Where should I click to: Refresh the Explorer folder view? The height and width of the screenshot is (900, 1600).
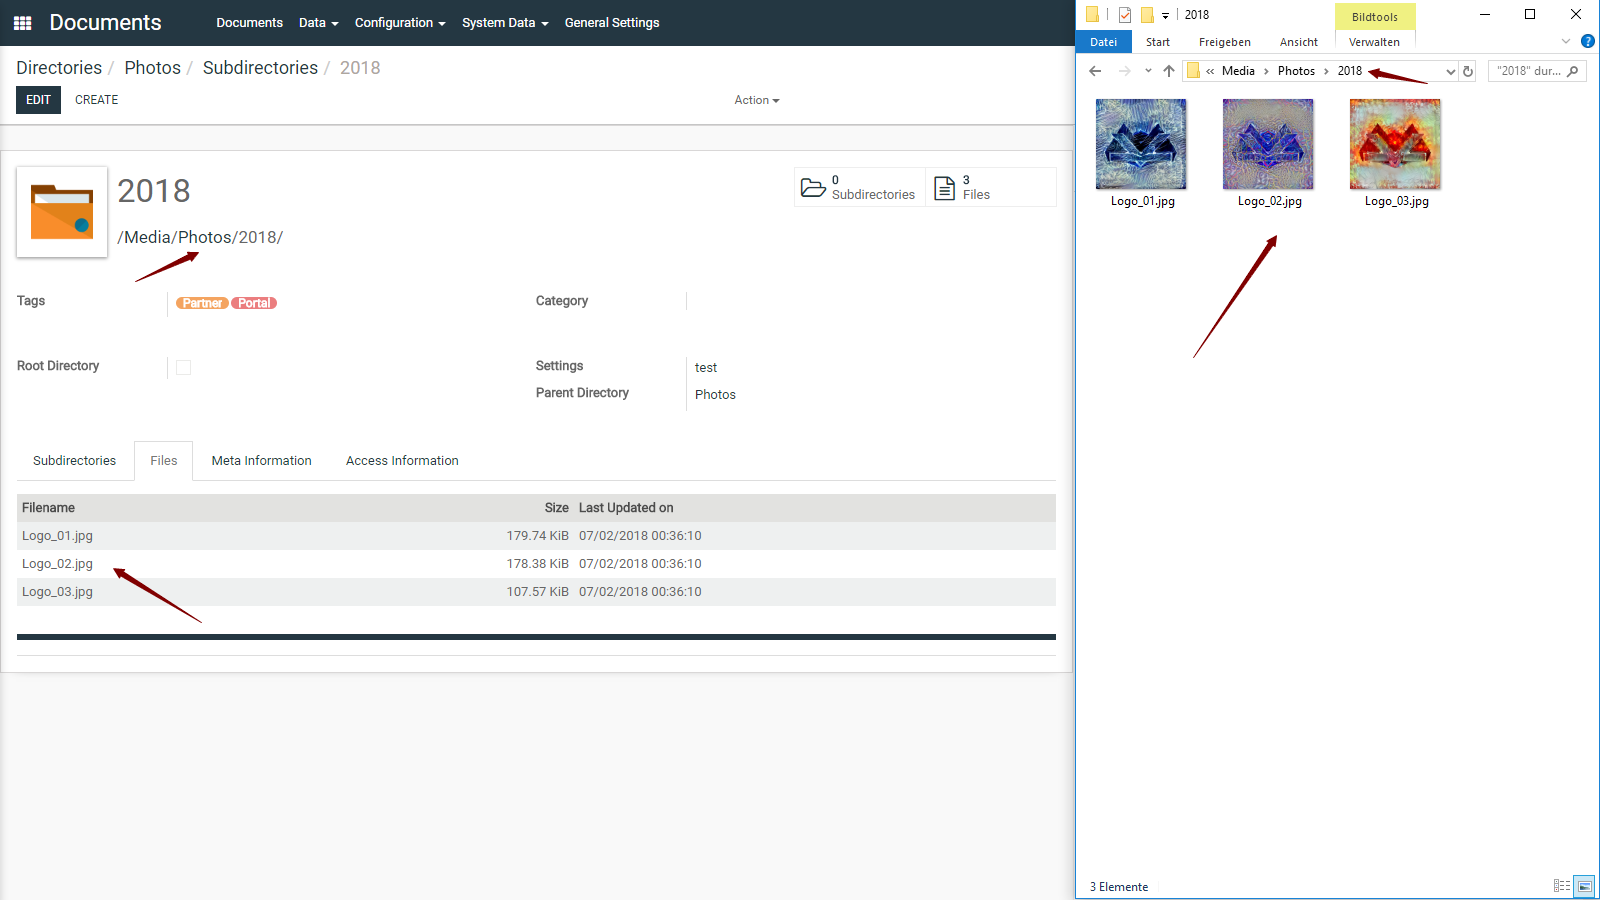coord(1468,71)
